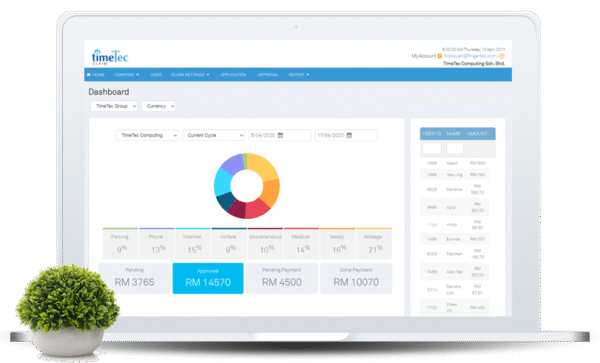Click the end date input field
This screenshot has width=600, height=363.
[346, 135]
